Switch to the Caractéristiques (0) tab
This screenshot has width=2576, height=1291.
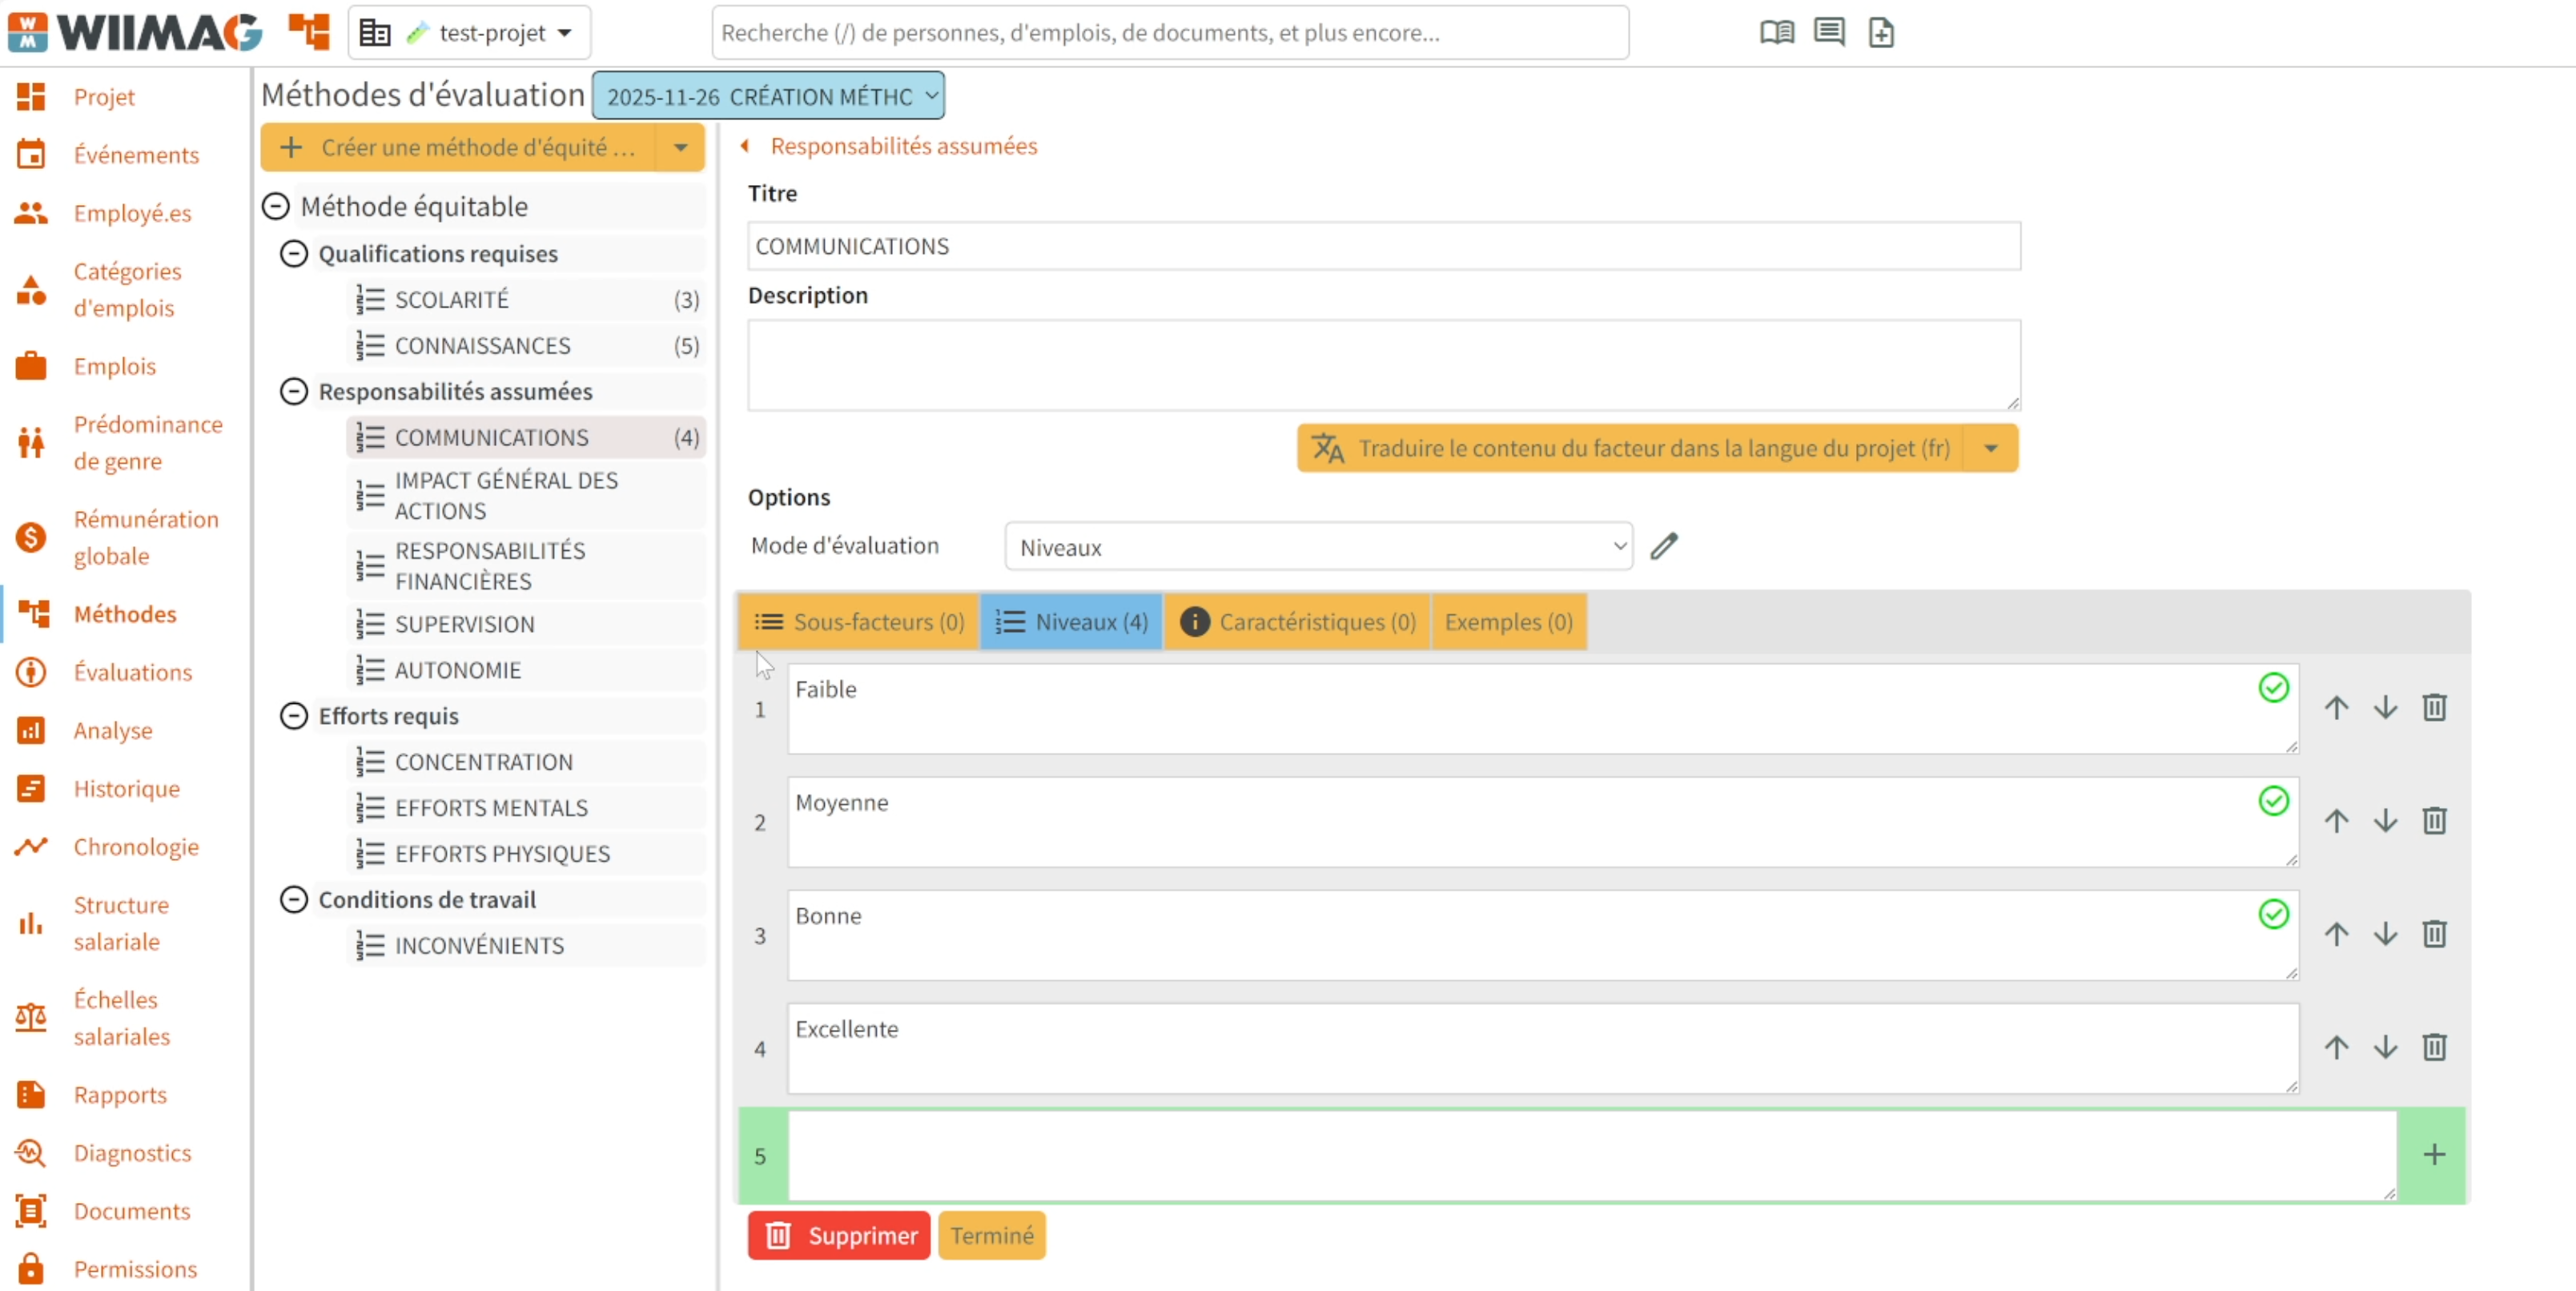(x=1297, y=622)
